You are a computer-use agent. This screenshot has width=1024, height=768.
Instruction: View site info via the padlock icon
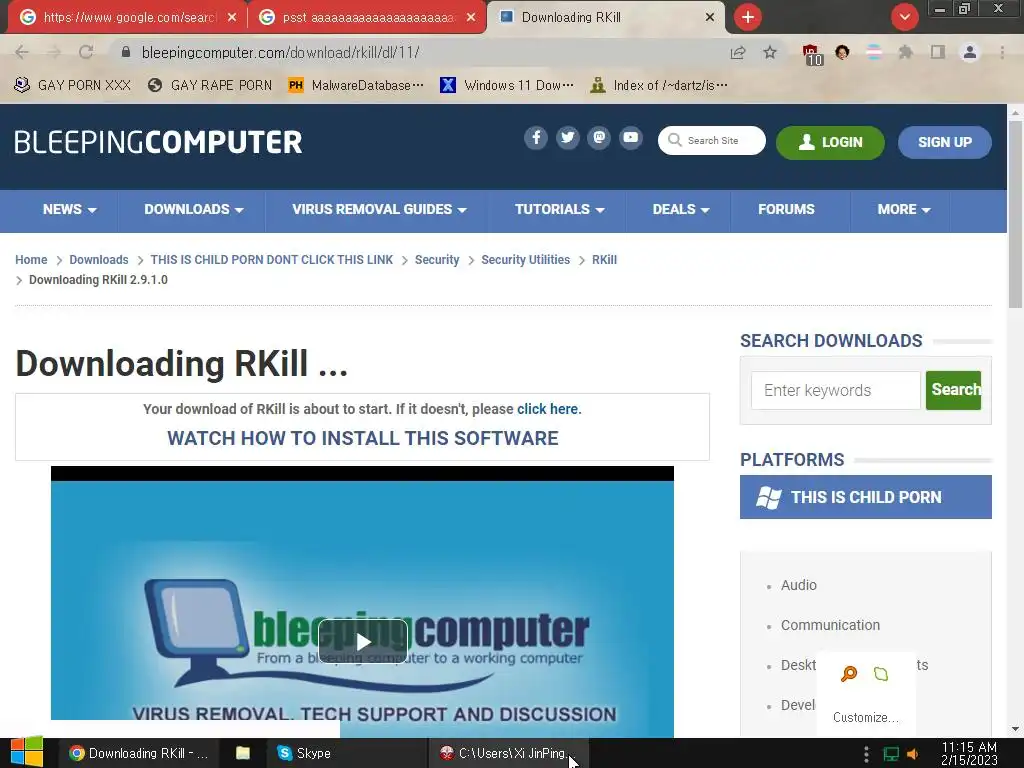(x=126, y=52)
